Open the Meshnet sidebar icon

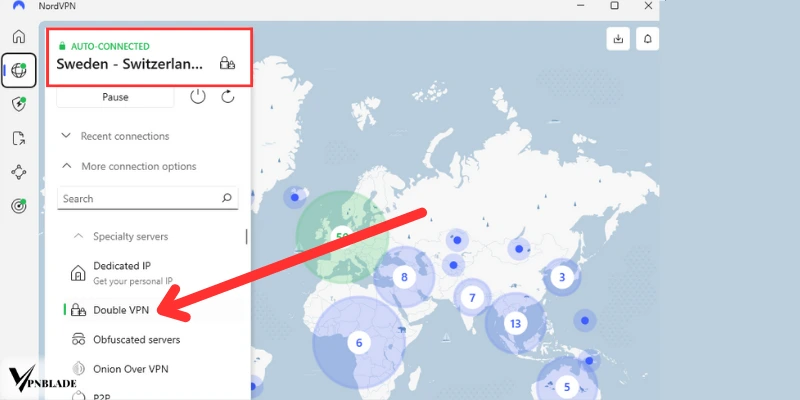(19, 172)
